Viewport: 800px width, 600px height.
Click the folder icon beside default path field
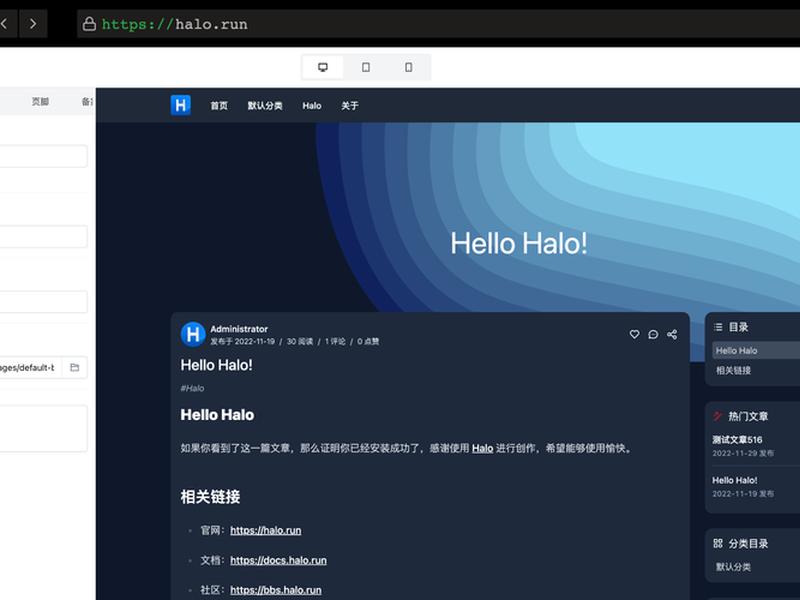coord(74,367)
